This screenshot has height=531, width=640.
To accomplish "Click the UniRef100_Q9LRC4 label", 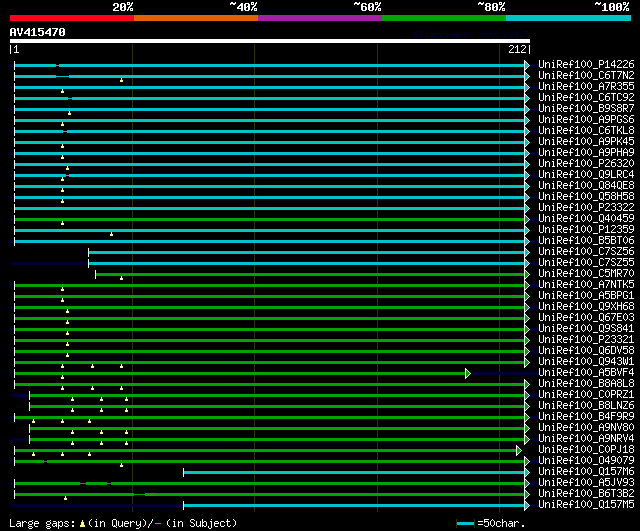I will 586,174.
